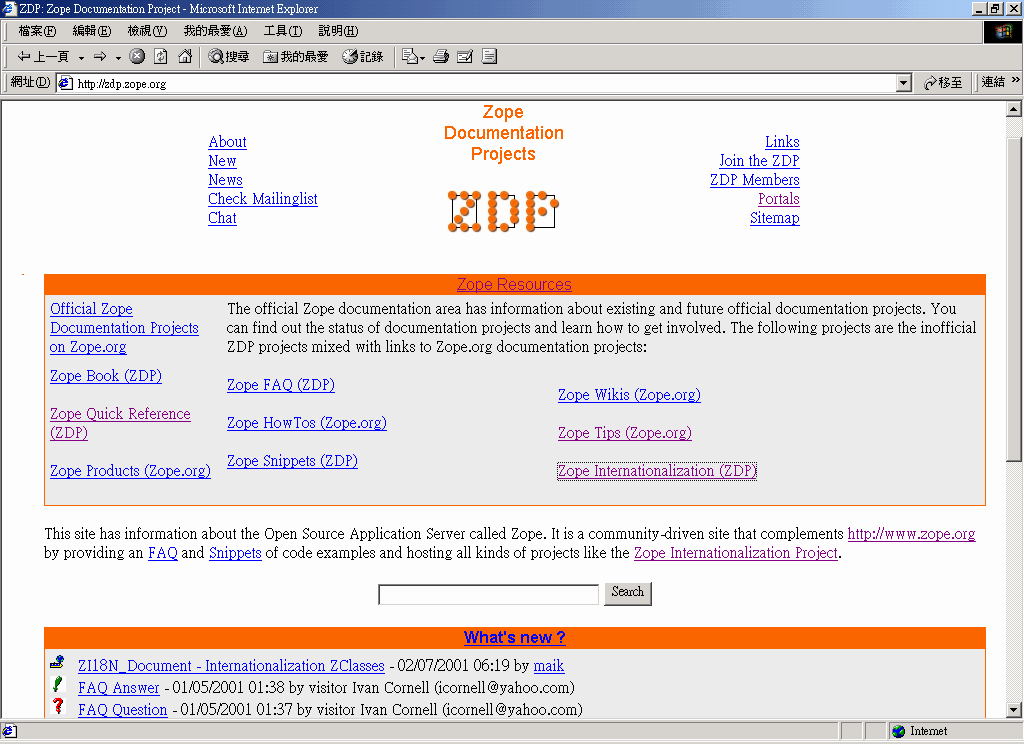1024x744 pixels.
Task: Stop loading the page with Stop icon
Action: [136, 57]
